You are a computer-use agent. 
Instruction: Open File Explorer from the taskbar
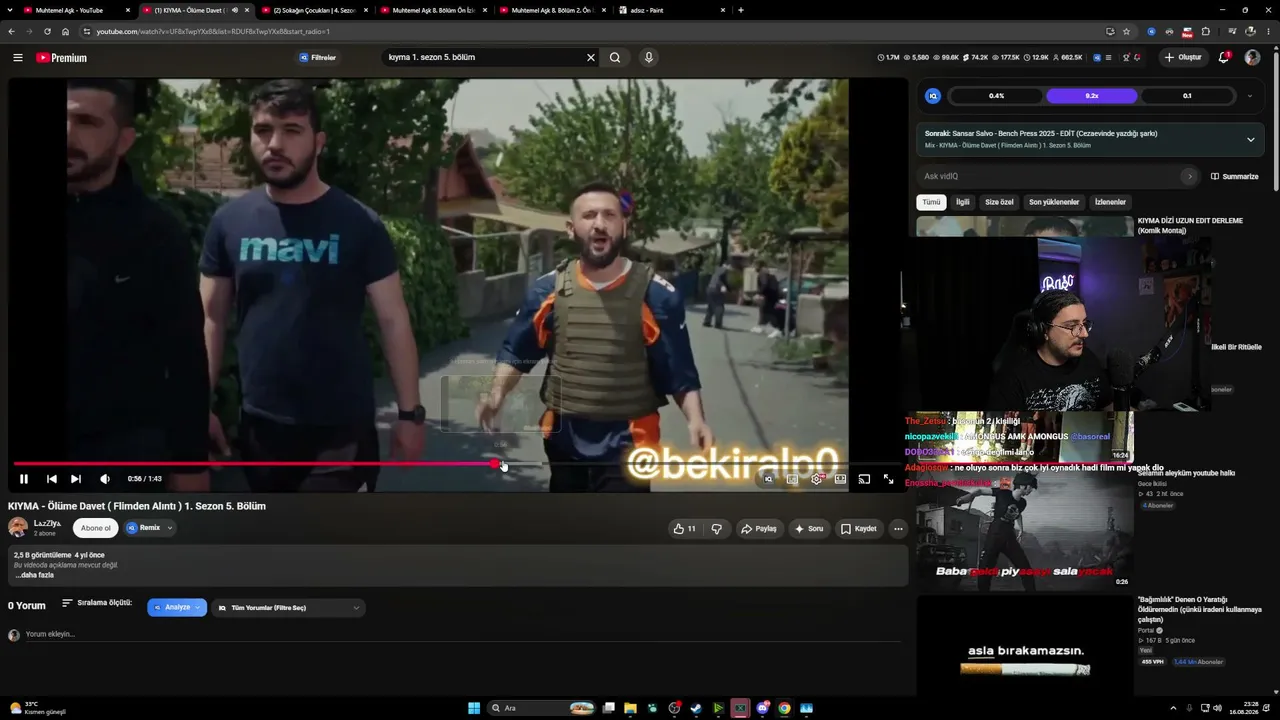click(630, 708)
